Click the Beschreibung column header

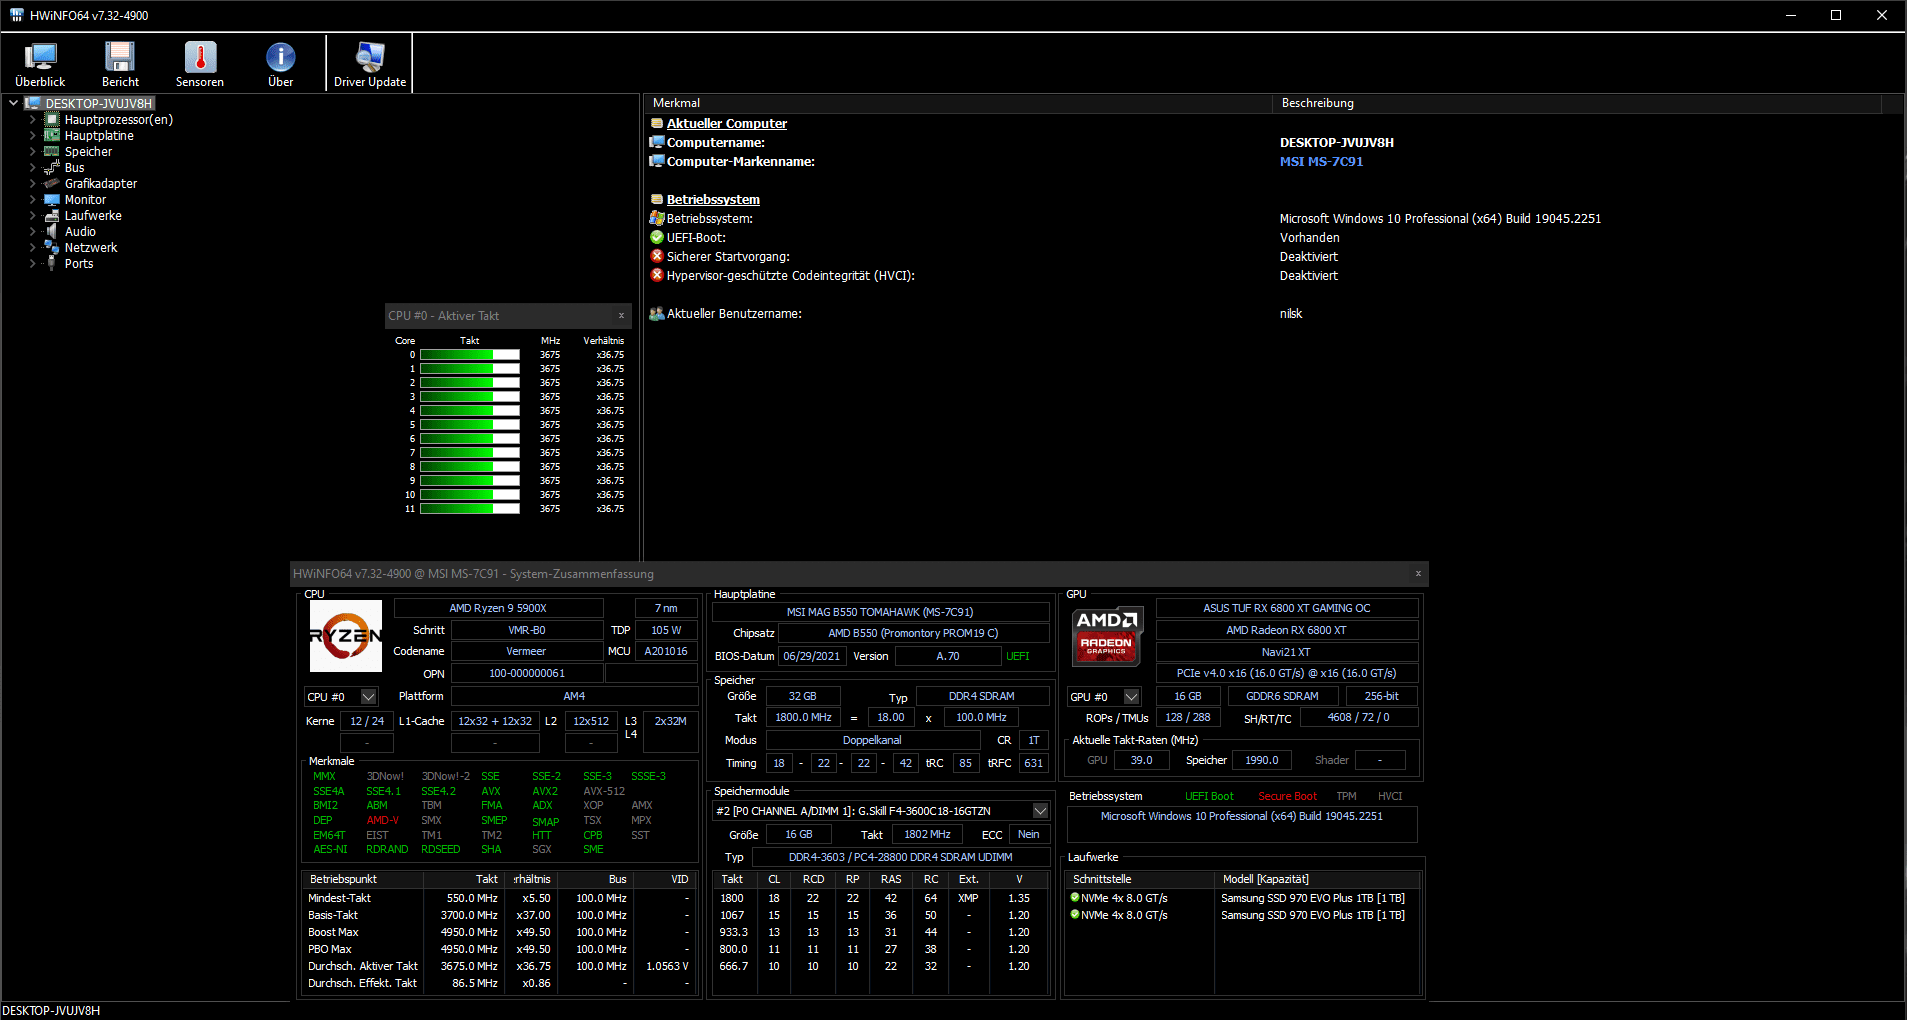point(1577,103)
